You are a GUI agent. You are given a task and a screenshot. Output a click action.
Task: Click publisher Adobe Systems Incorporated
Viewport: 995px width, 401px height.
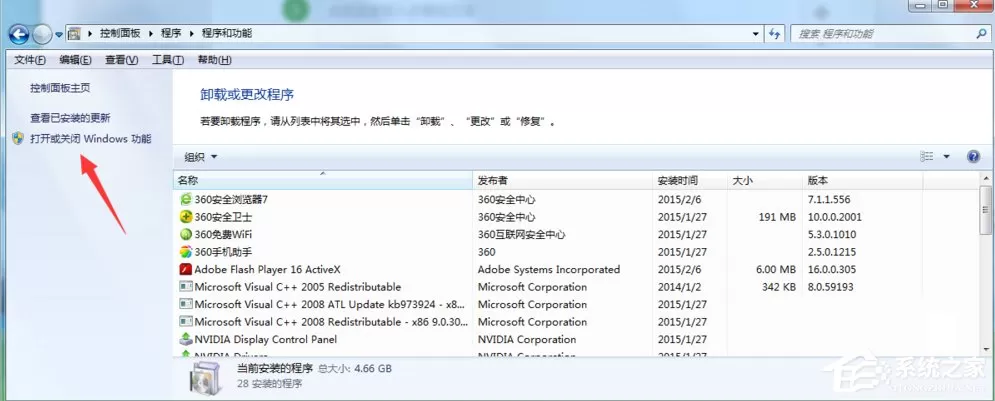[x=549, y=270]
